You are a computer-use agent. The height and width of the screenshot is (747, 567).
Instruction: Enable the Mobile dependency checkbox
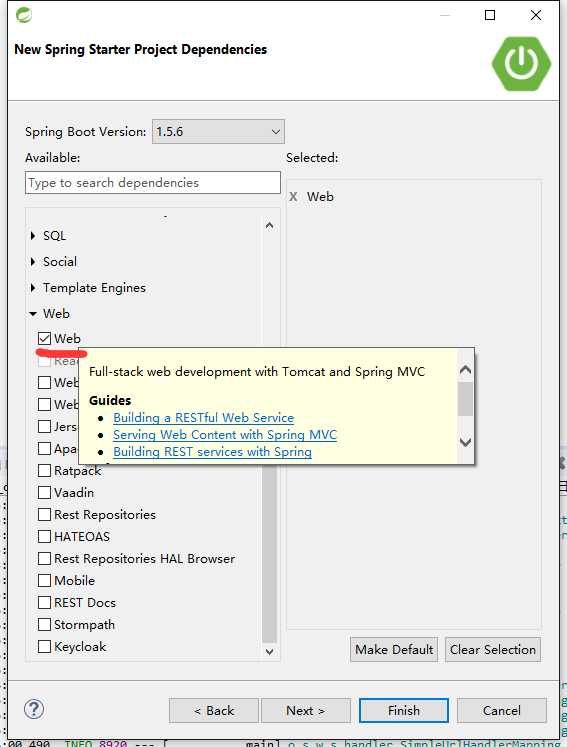[44, 580]
